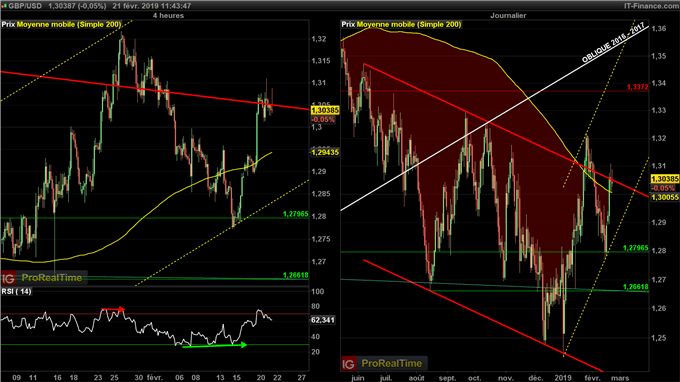Click 'août' on the Journalier time axis
Screen dimensions: 680x382
416,378
